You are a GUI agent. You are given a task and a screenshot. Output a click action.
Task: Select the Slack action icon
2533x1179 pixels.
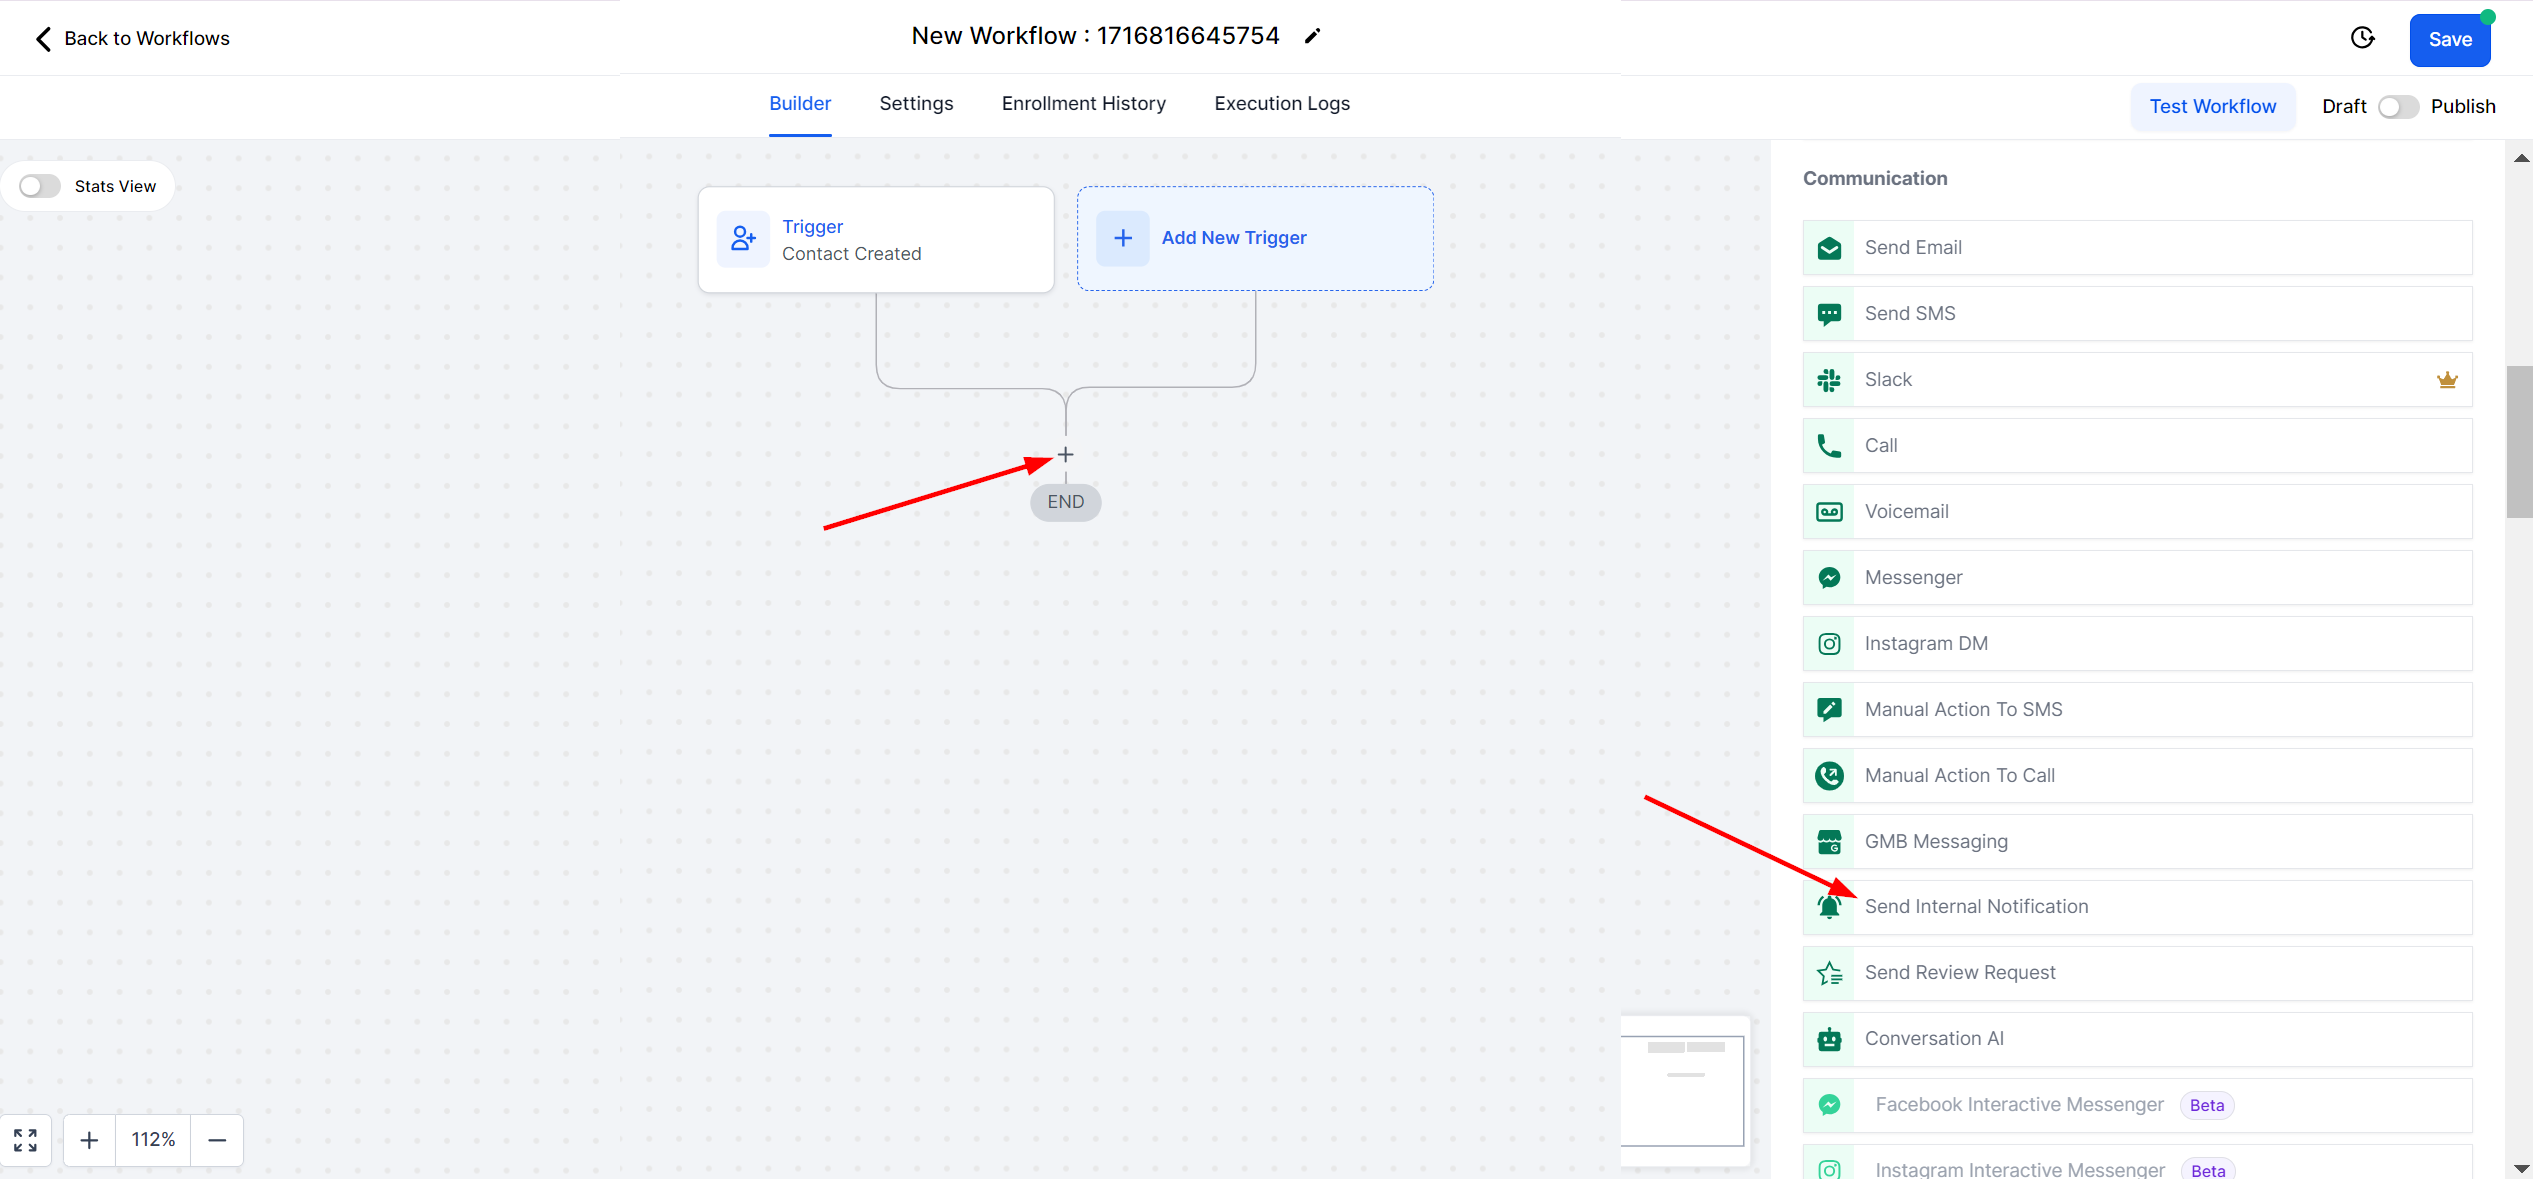1829,380
